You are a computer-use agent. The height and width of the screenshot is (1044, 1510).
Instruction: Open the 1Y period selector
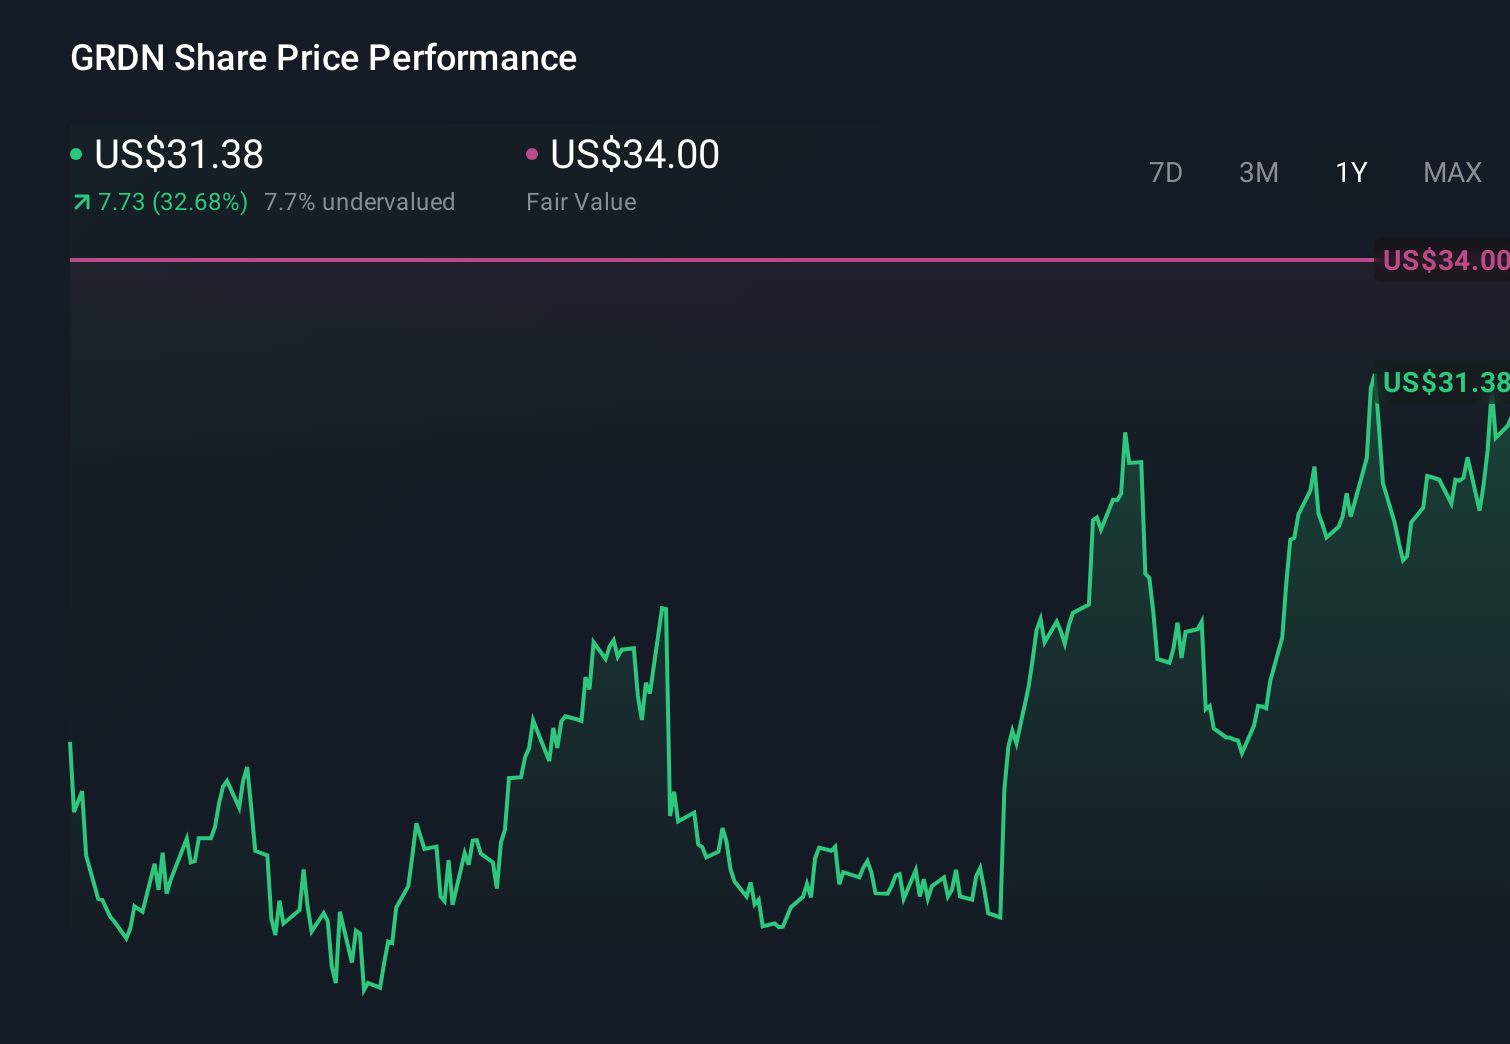click(x=1351, y=172)
